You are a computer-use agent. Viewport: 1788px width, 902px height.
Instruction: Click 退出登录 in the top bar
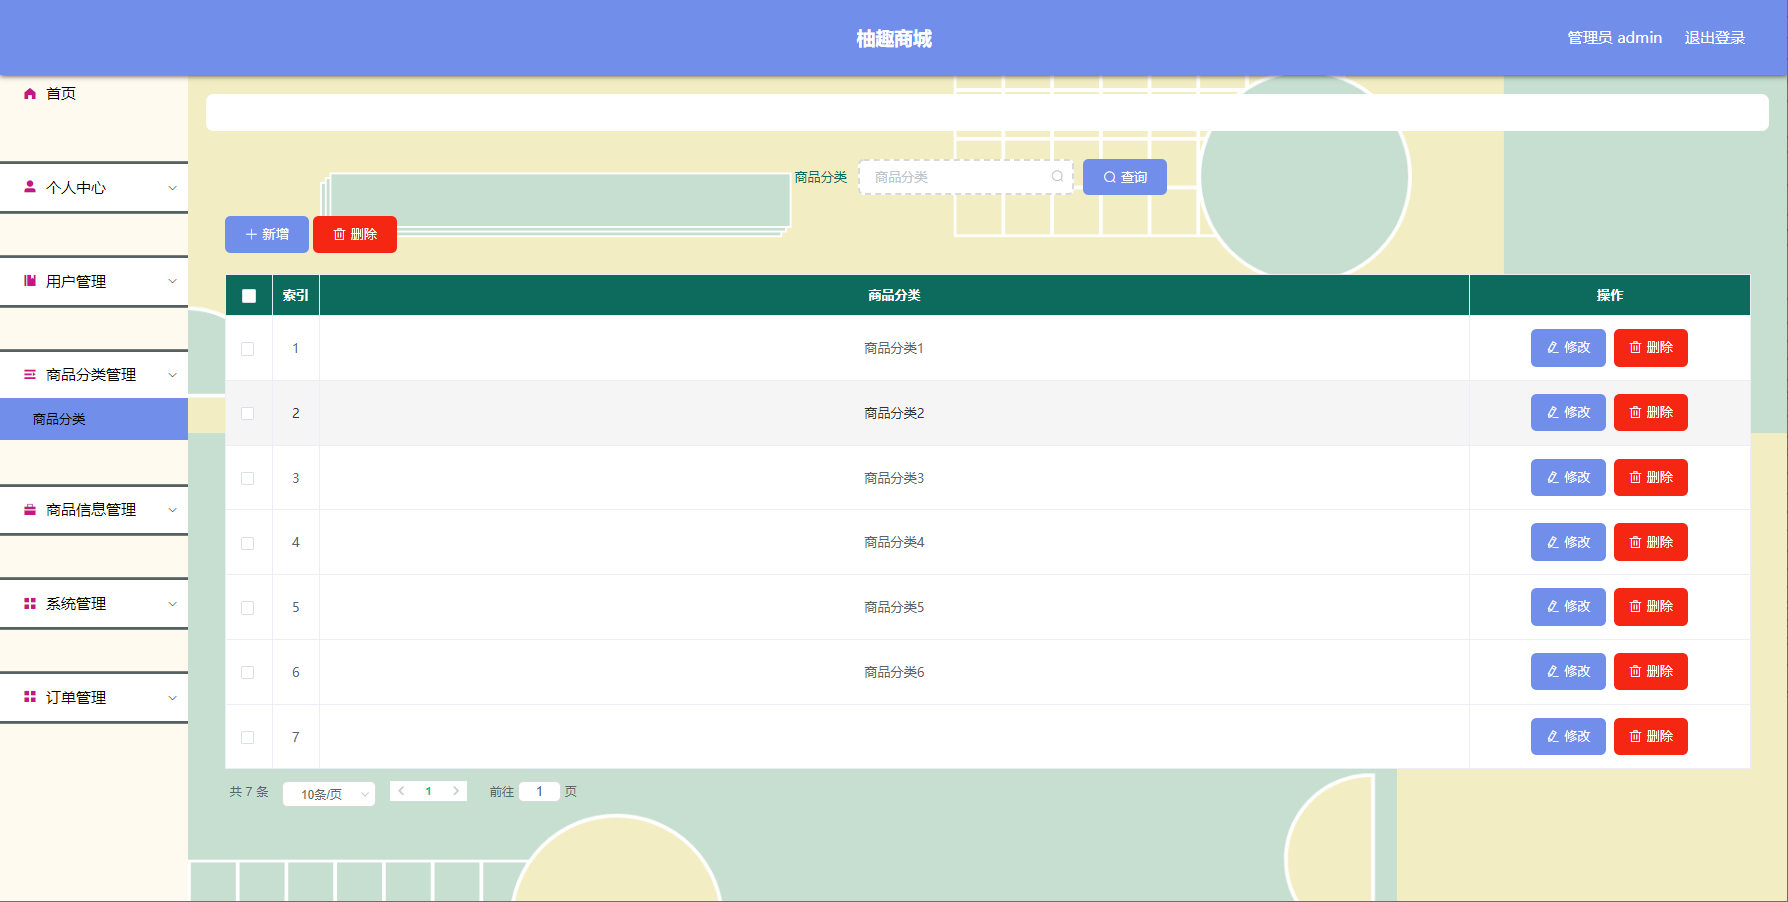1714,37
